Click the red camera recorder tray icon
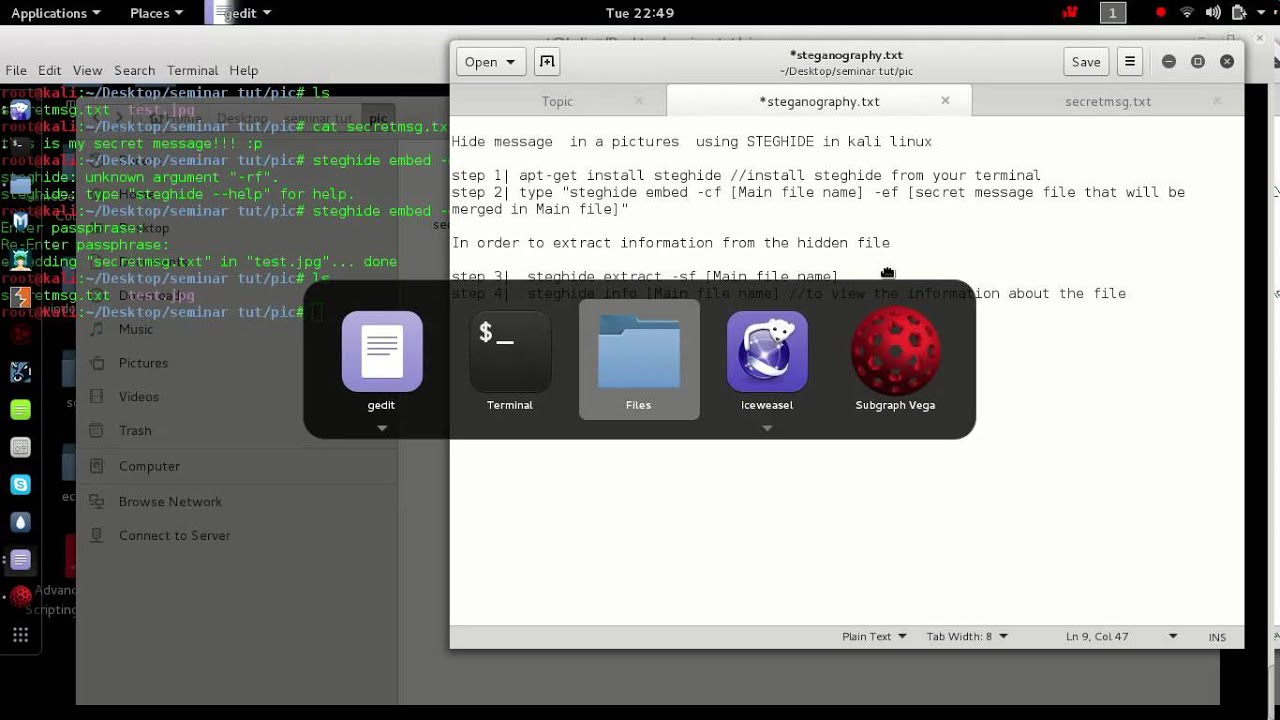Viewport: 1280px width, 720px height. tap(1070, 13)
